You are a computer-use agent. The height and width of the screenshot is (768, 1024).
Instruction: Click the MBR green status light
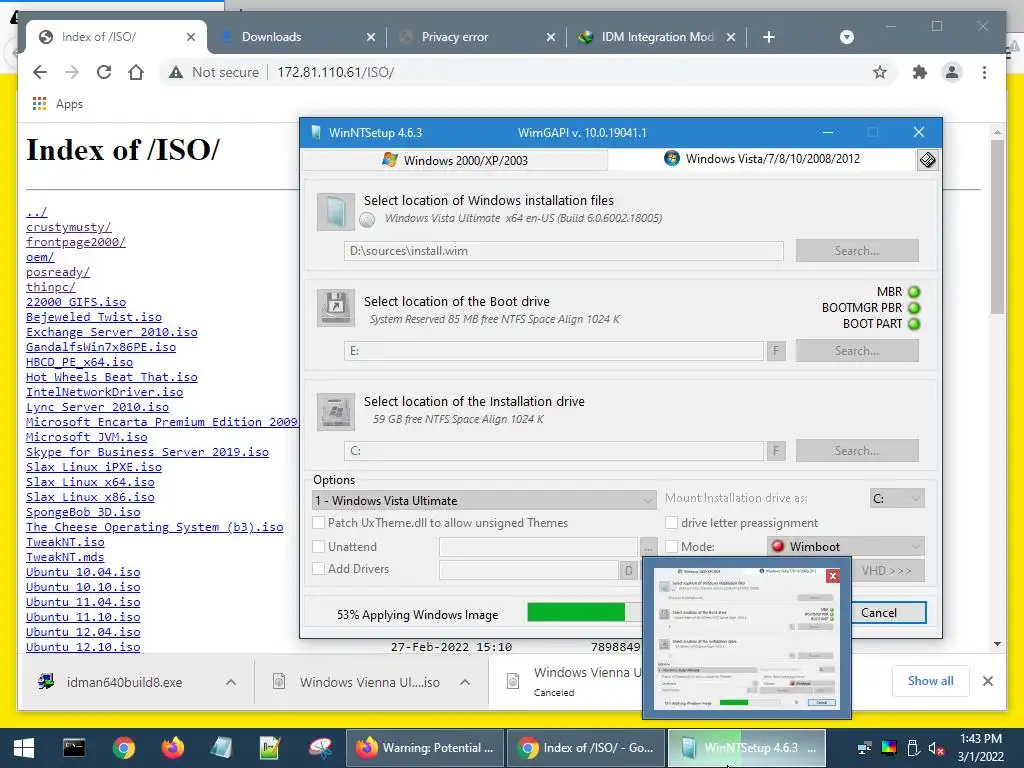pos(914,292)
